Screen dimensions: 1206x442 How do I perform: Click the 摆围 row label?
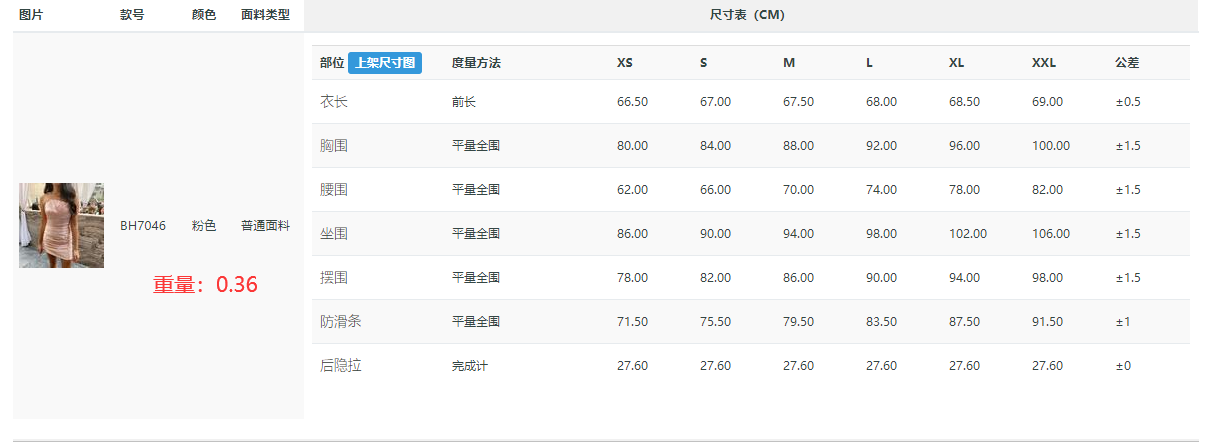(x=334, y=278)
